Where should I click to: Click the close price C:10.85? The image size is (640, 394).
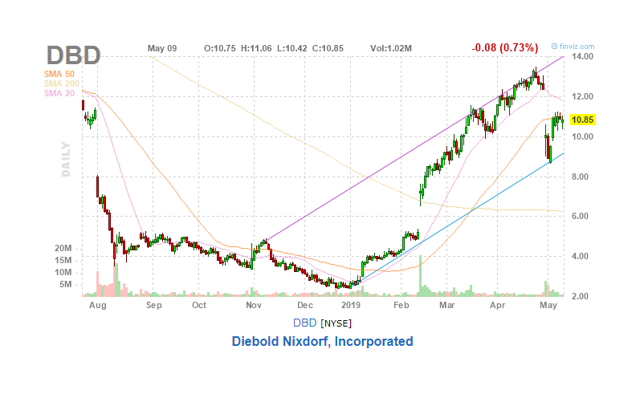tap(328, 48)
